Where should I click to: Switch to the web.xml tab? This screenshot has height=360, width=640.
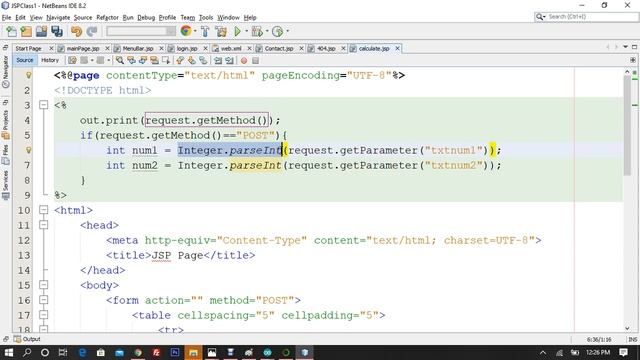coord(231,49)
